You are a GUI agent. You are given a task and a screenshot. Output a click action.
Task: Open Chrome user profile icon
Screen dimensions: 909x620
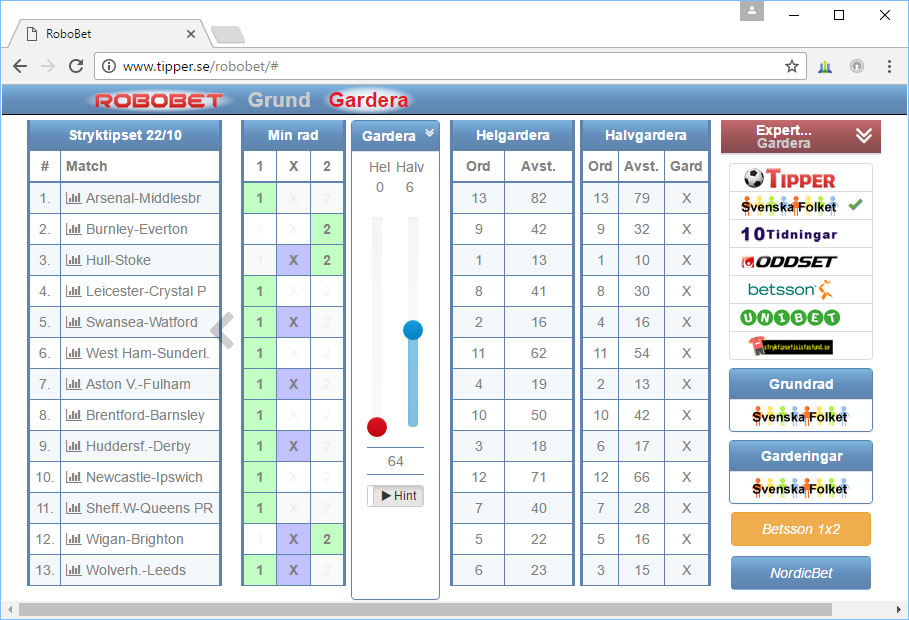[752, 10]
